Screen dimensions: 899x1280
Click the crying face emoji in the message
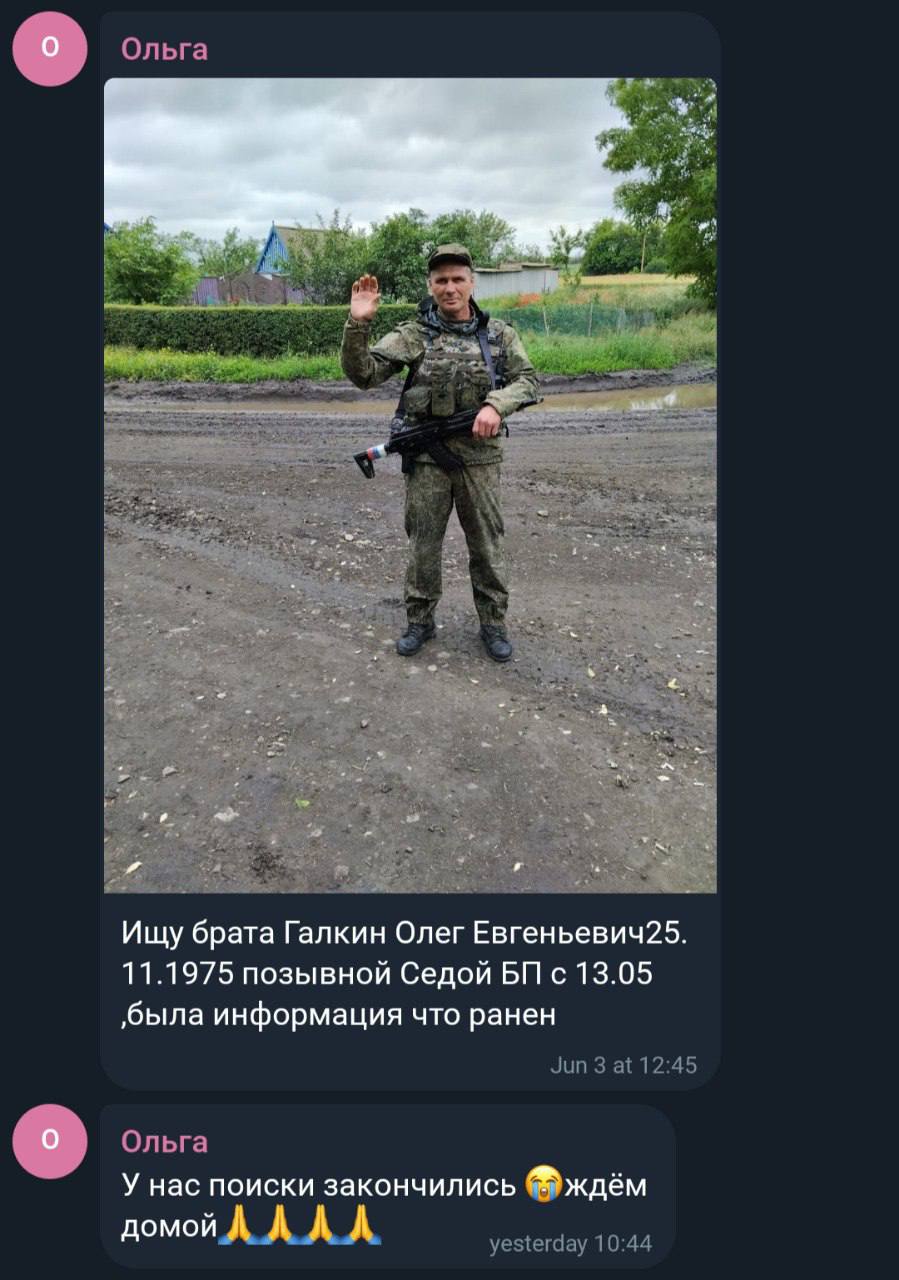542,1185
